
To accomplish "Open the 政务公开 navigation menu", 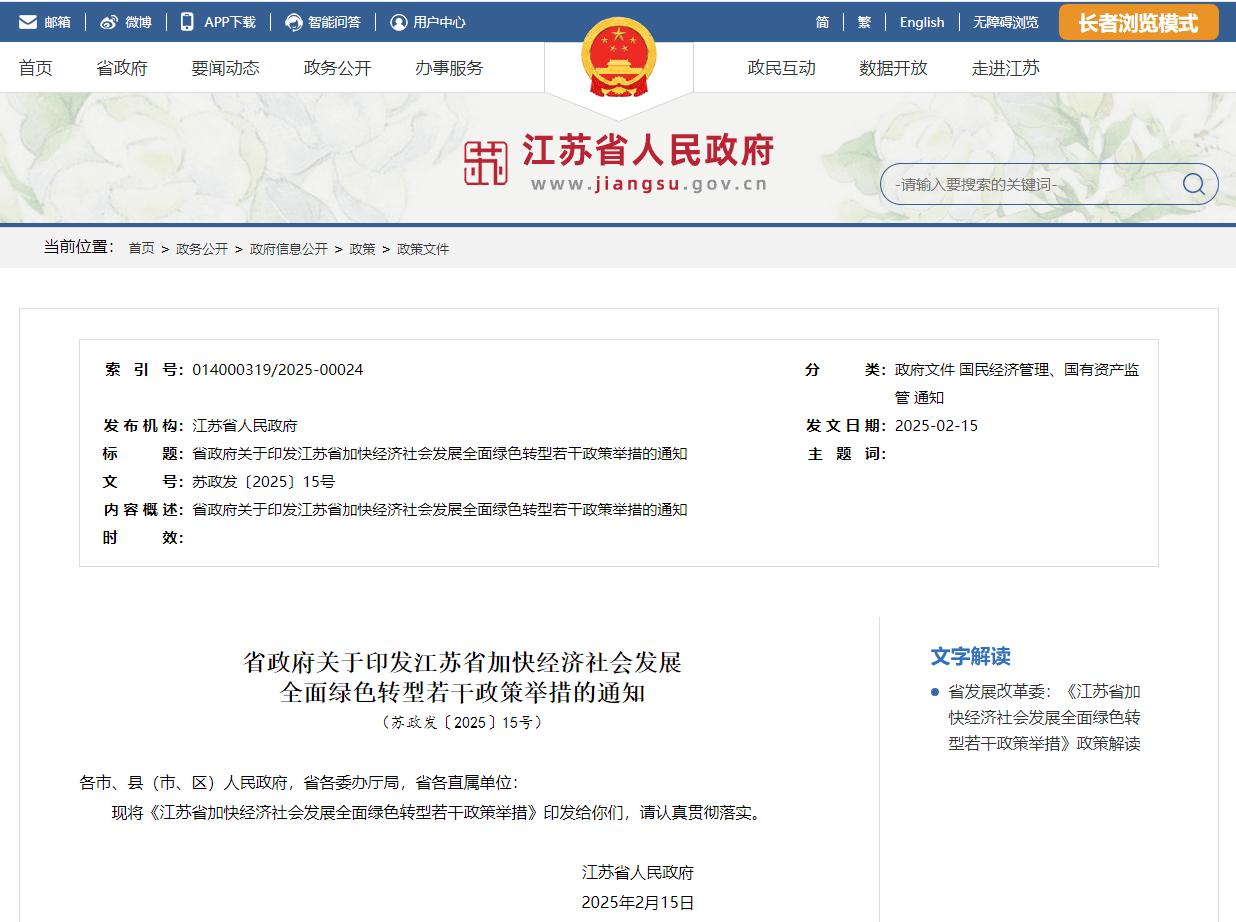I will click(x=337, y=68).
